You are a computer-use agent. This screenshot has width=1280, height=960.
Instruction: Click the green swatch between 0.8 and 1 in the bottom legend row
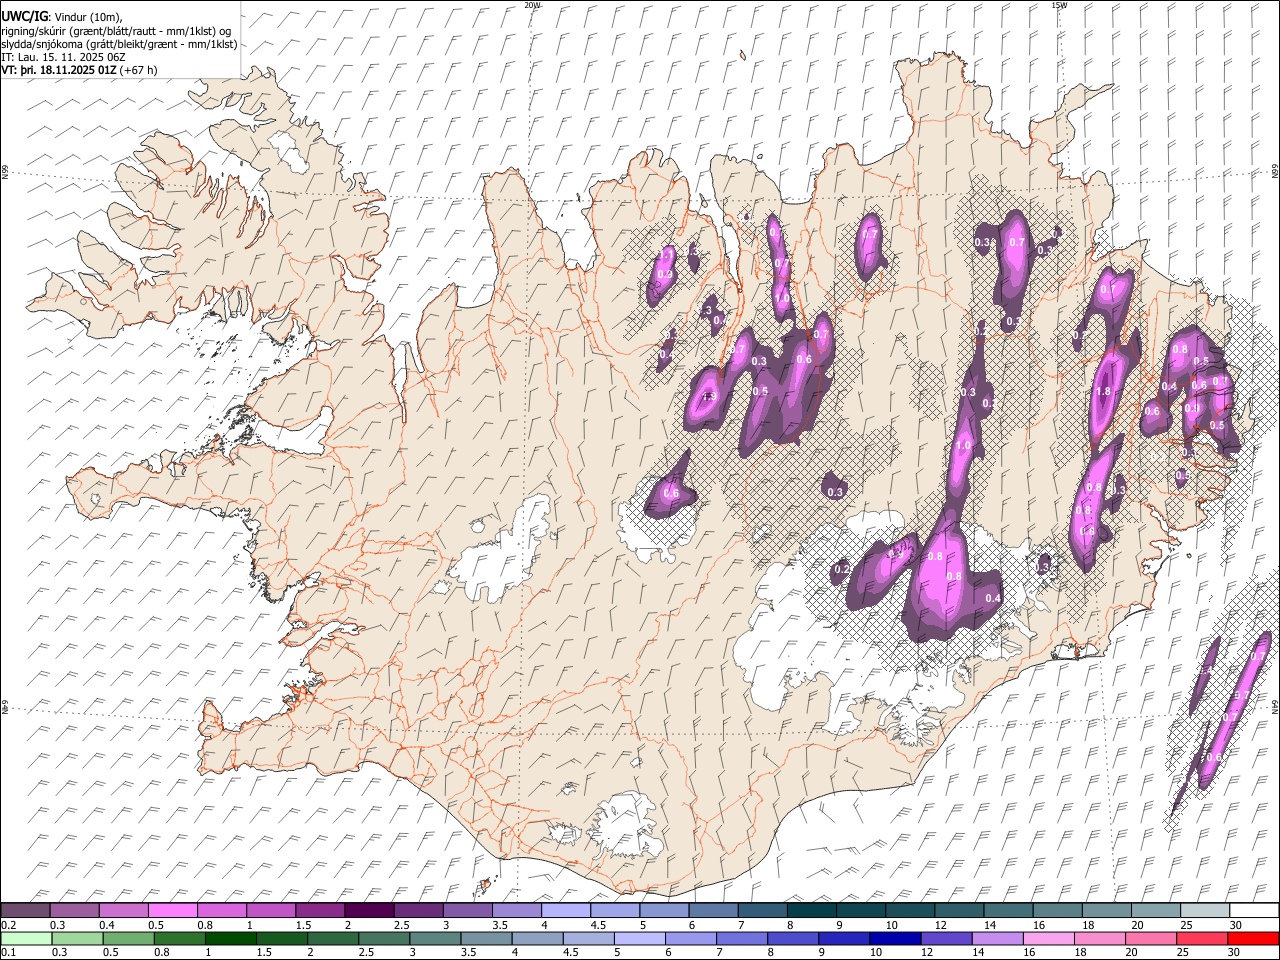(178, 938)
